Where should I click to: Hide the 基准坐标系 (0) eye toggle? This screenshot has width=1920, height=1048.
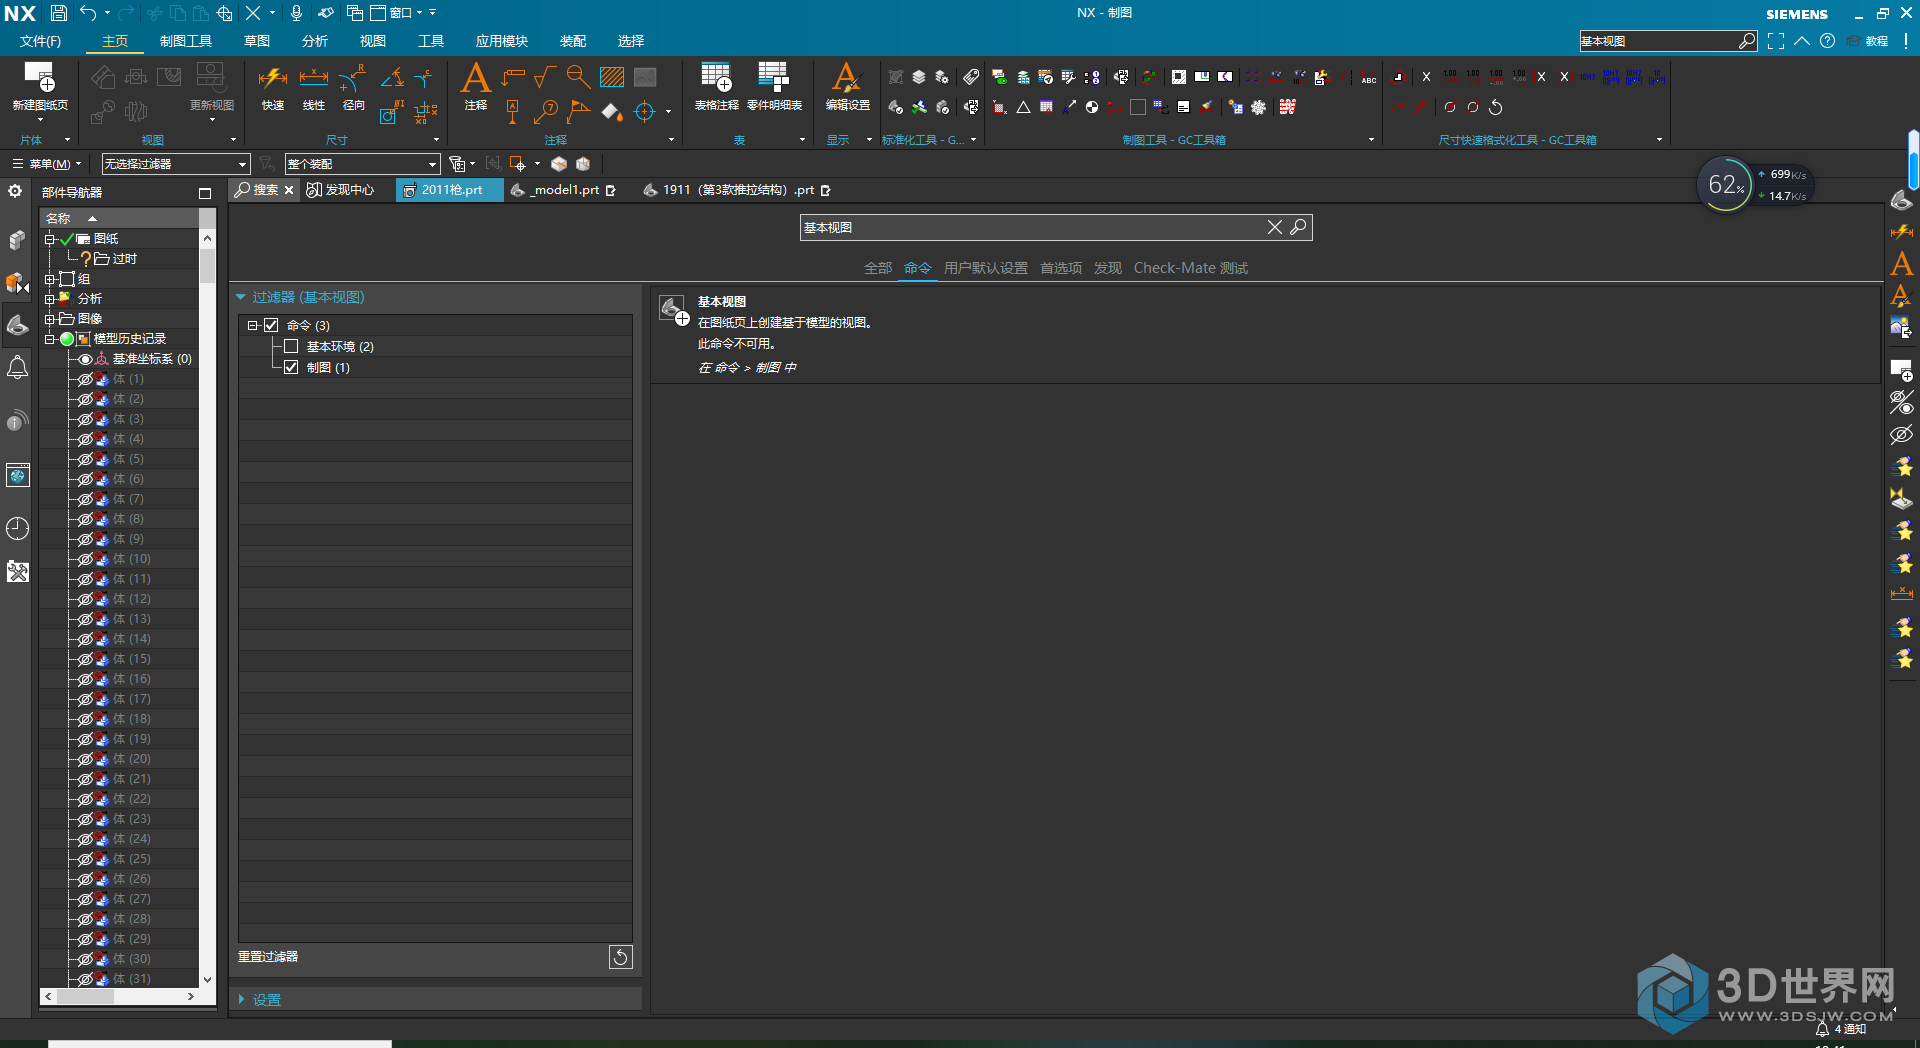(86, 359)
